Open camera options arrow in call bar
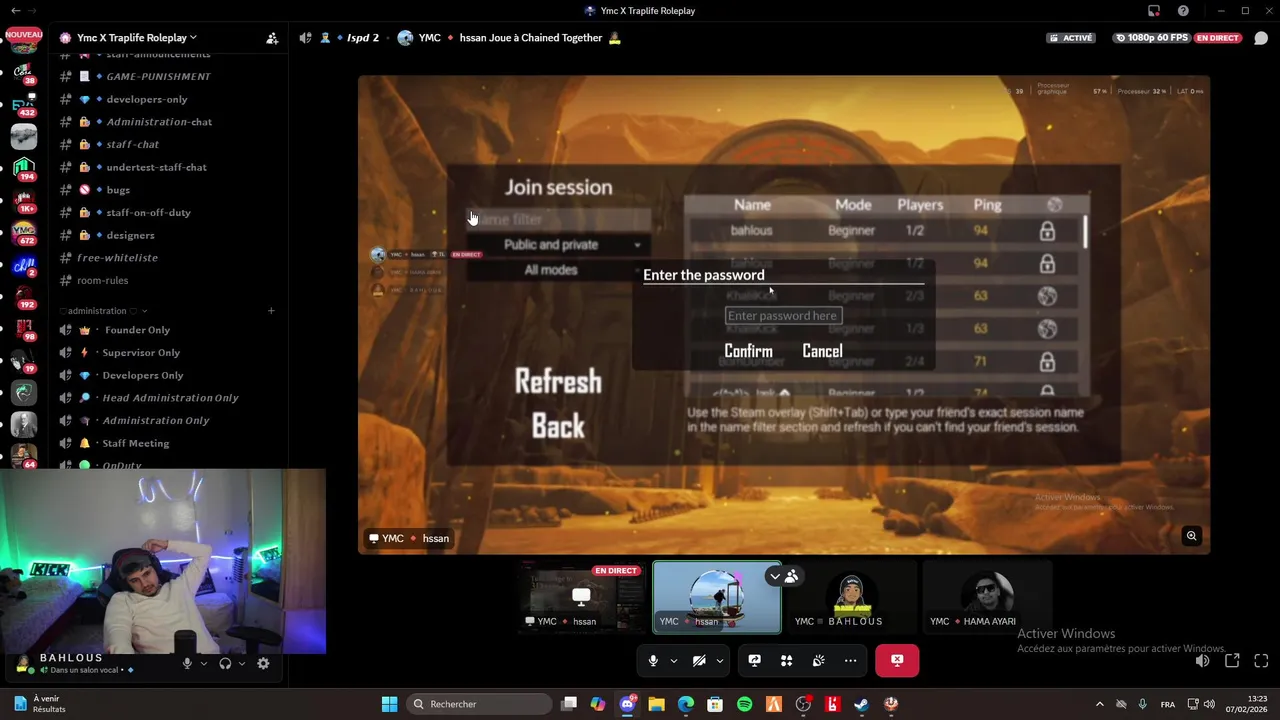 [719, 661]
